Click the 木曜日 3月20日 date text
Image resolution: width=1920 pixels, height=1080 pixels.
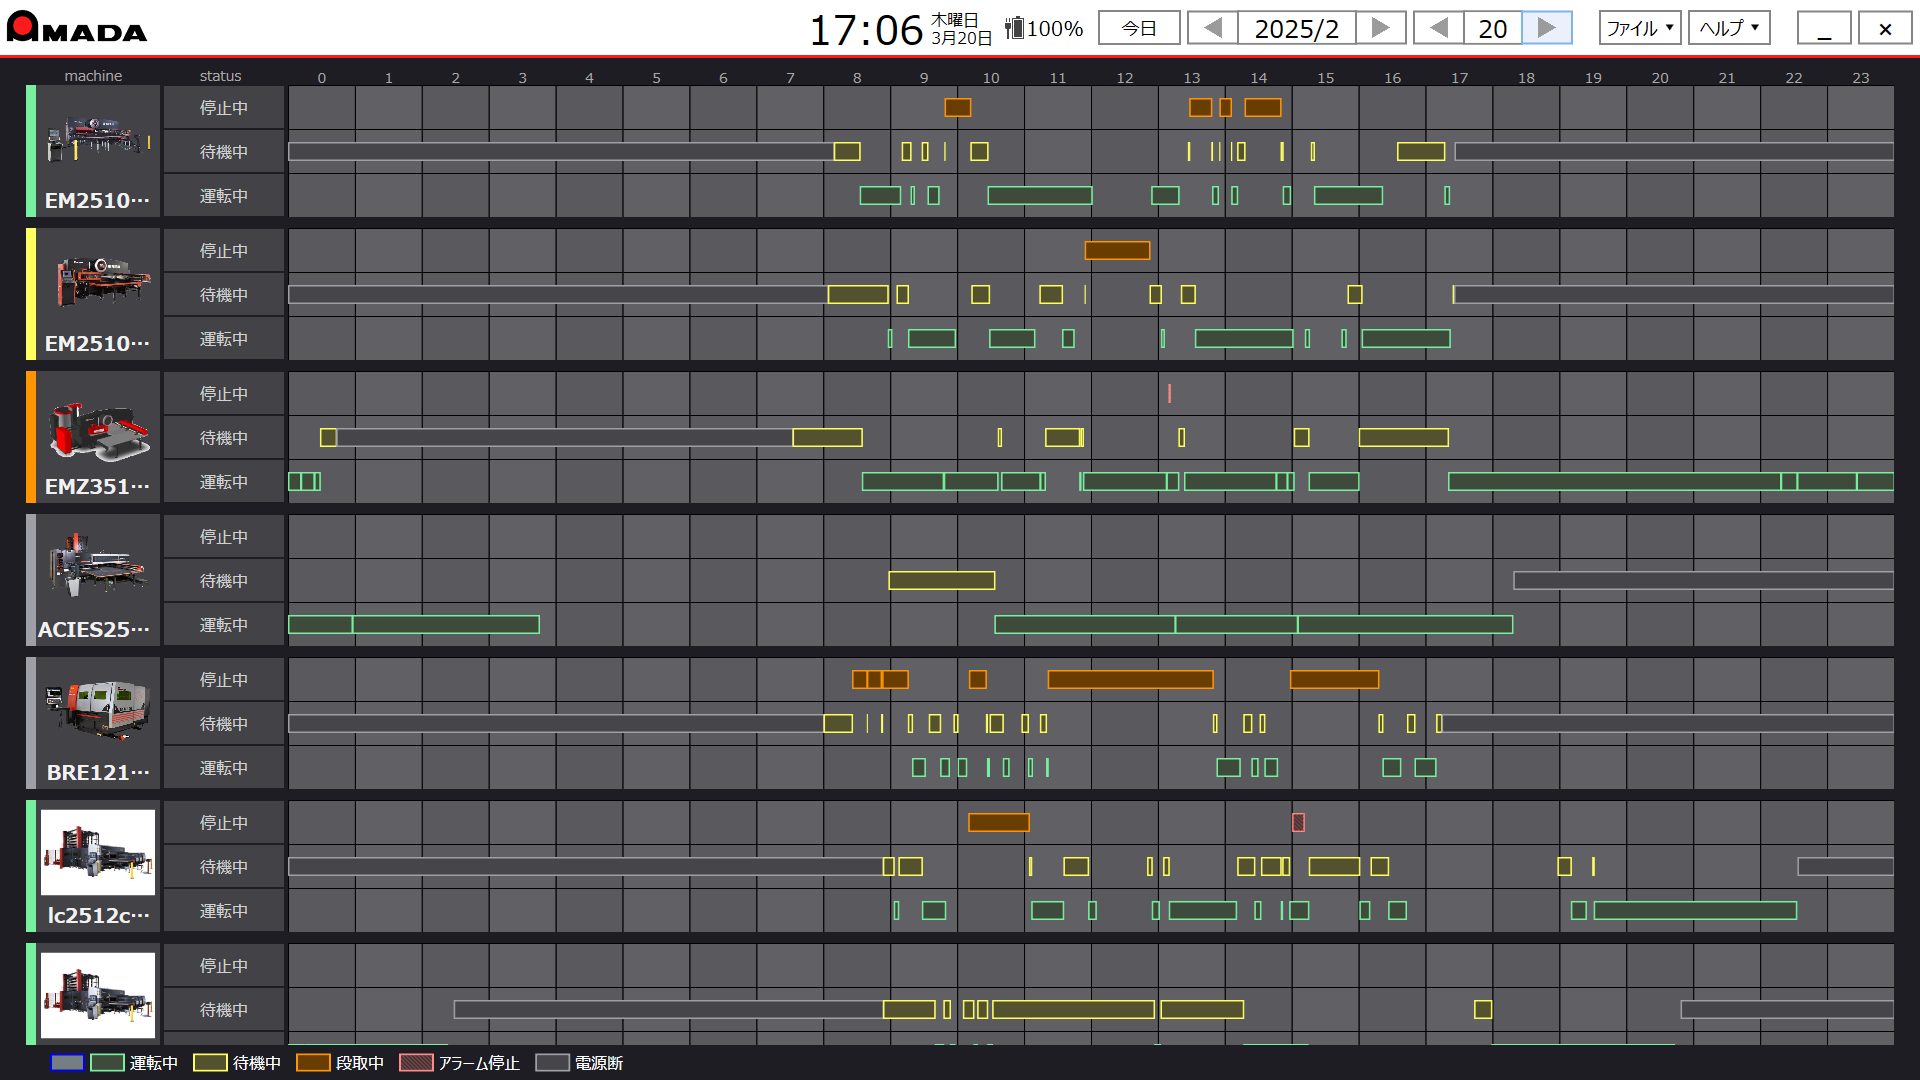click(x=961, y=29)
